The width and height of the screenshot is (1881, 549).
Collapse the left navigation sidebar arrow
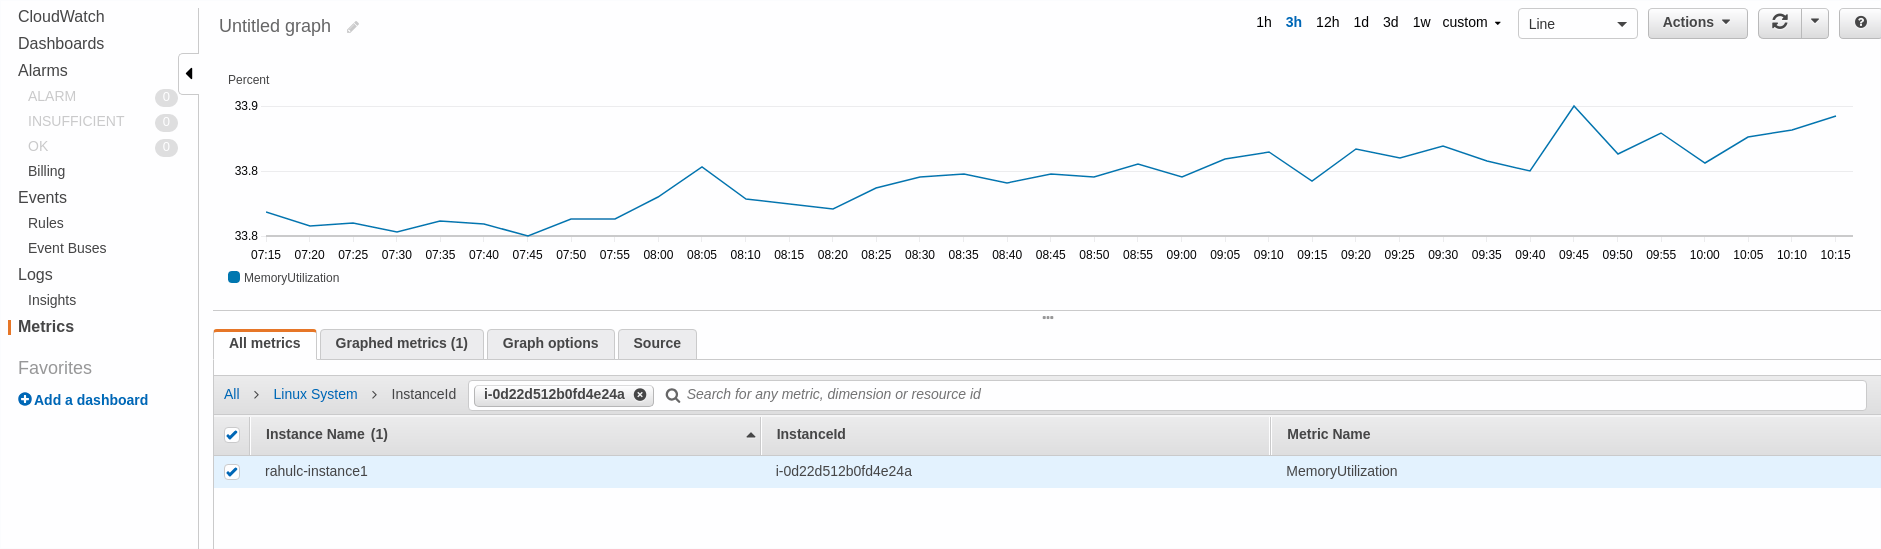tap(189, 73)
